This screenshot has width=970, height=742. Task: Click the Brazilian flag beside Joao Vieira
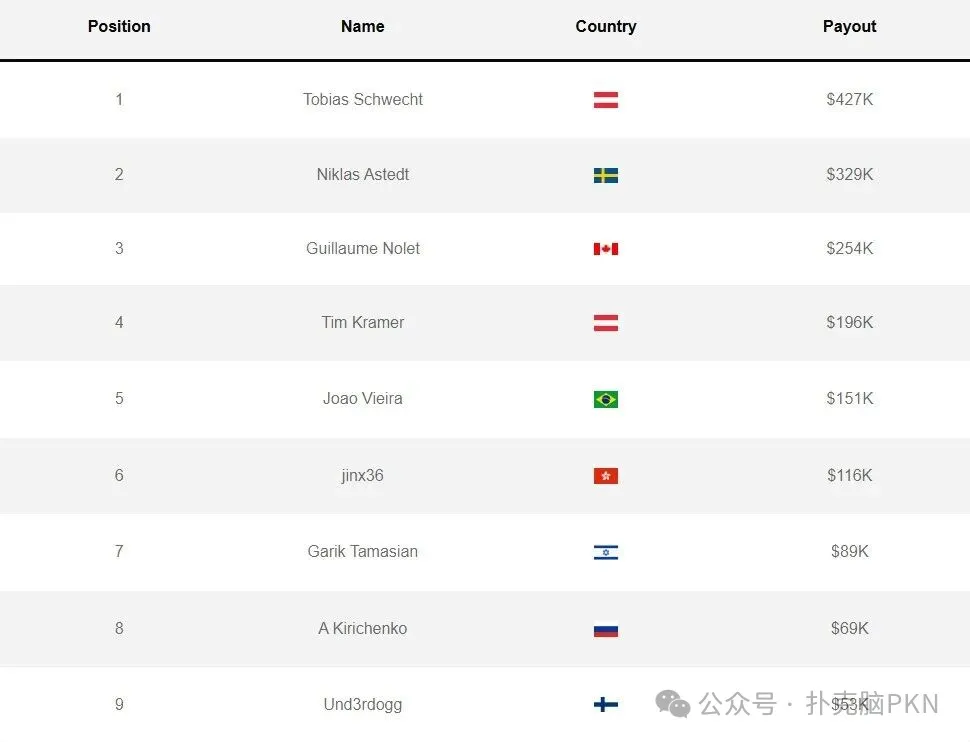tap(605, 399)
